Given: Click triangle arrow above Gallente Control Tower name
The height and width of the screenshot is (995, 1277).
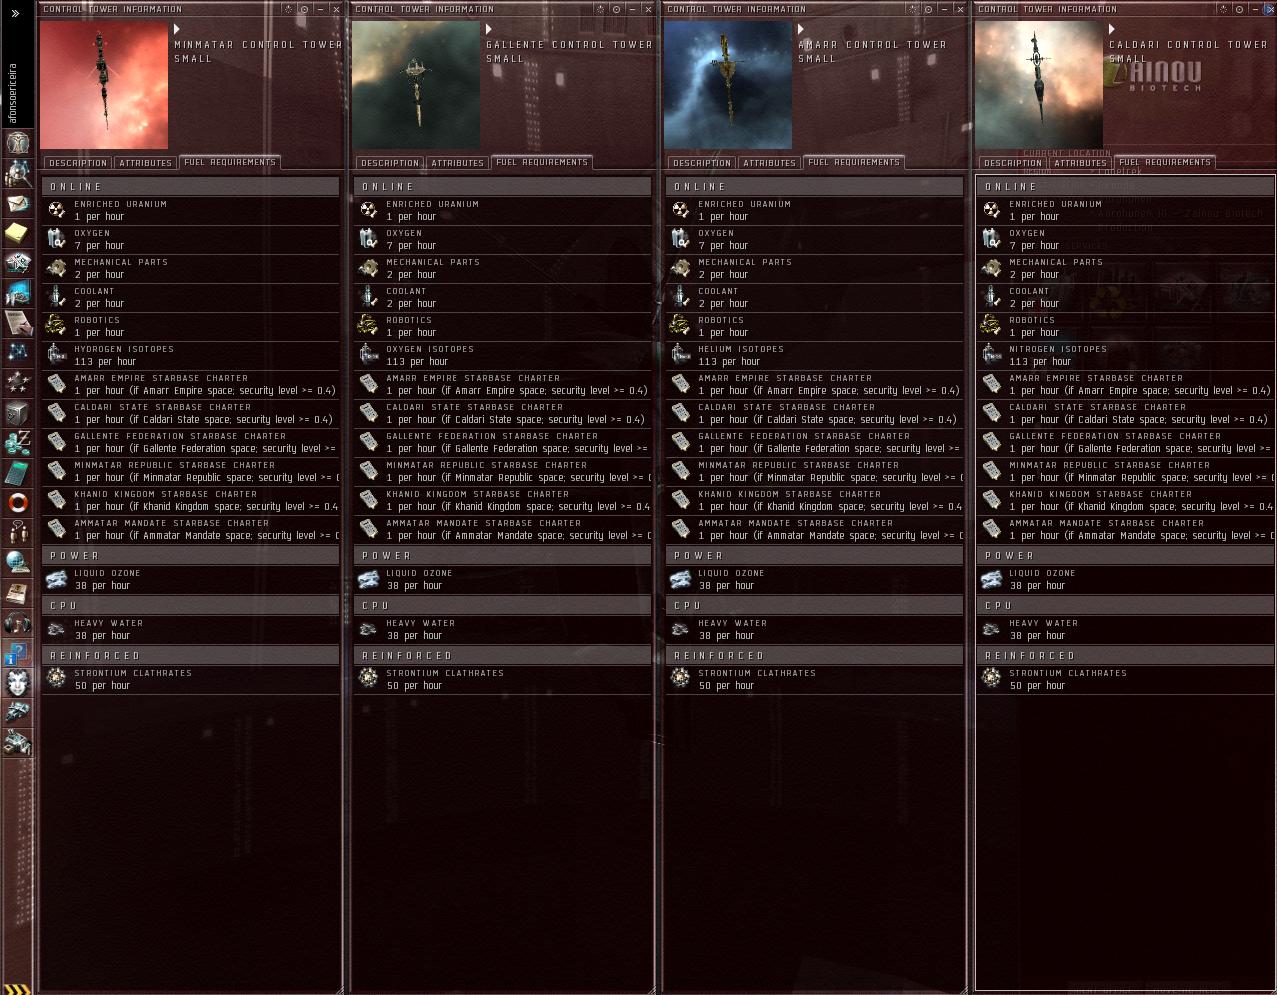Looking at the screenshot, I should (x=489, y=30).
